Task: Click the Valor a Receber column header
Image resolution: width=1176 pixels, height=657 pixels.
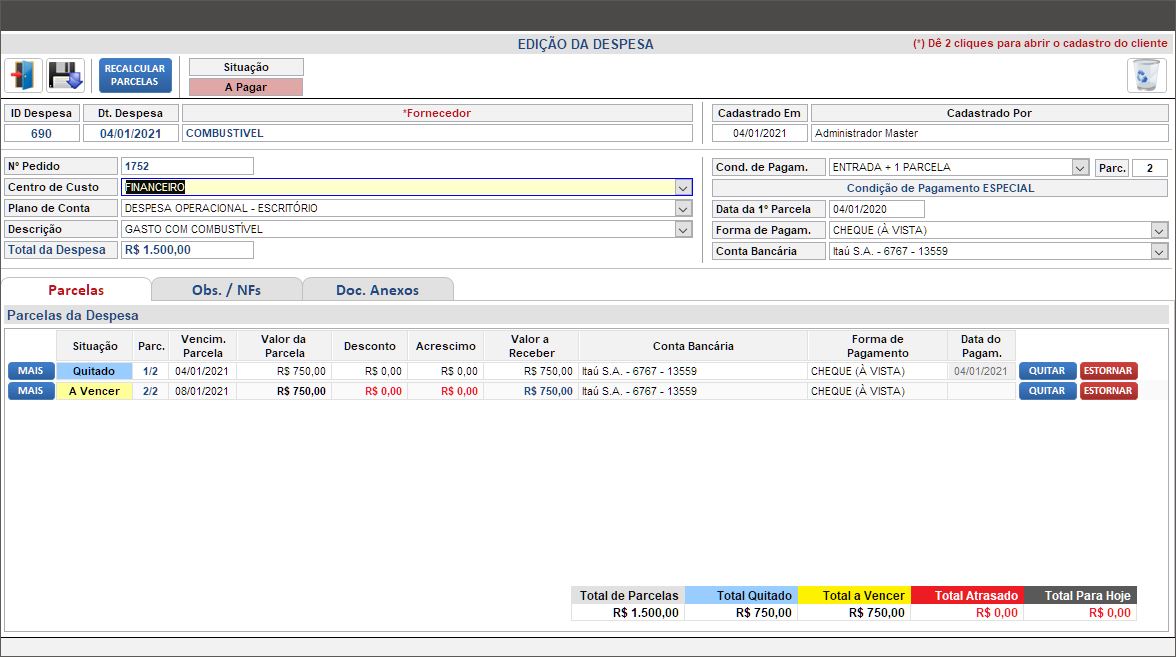Action: pos(531,346)
